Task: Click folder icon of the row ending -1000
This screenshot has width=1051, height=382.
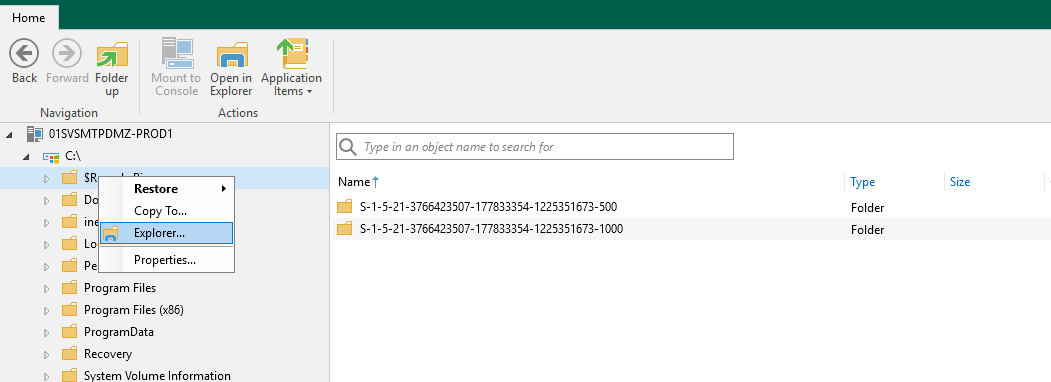Action: coord(345,229)
